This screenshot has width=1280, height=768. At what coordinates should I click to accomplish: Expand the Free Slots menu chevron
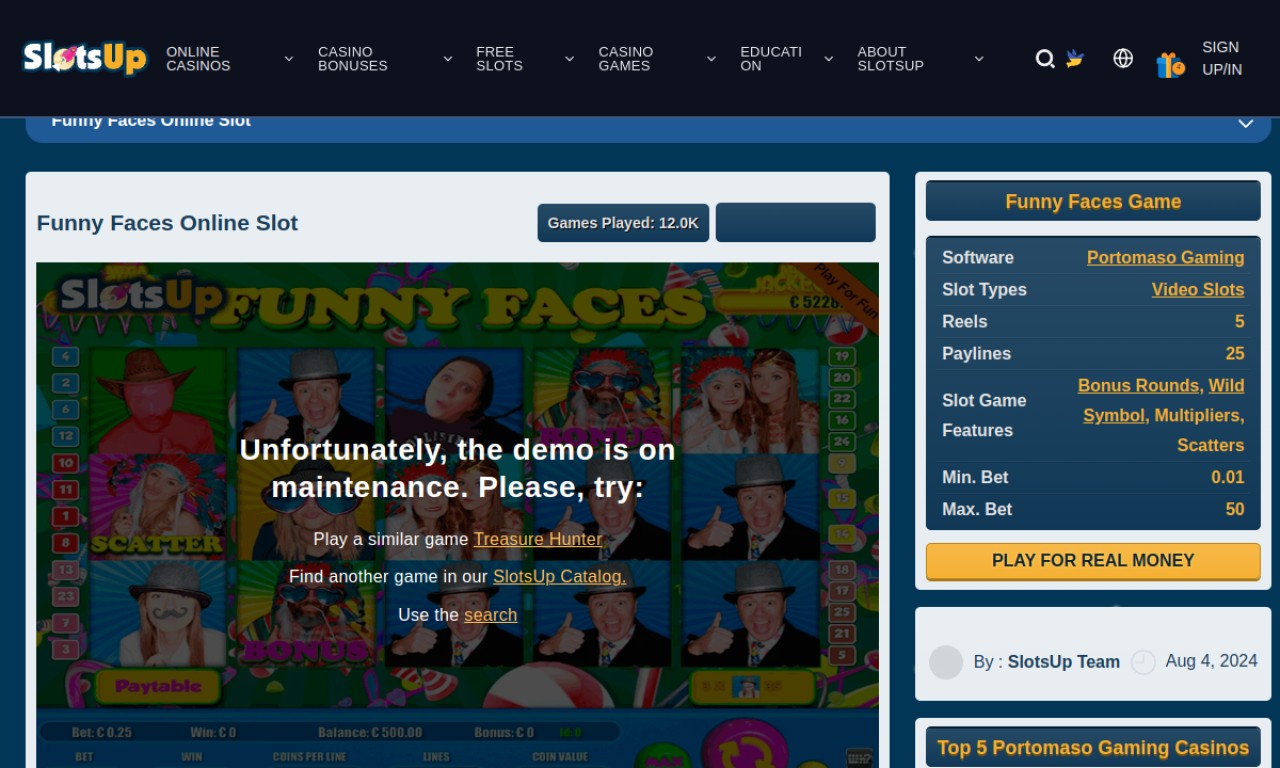[x=569, y=59]
